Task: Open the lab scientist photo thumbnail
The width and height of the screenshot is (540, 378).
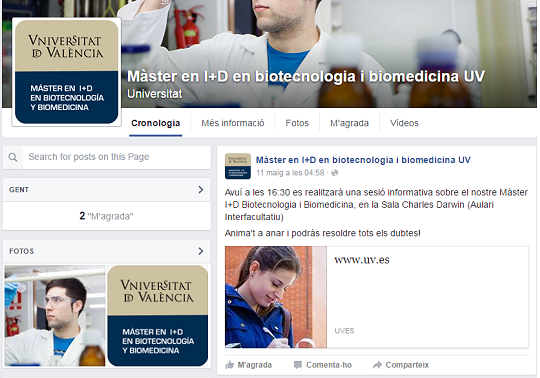Action: (55, 316)
